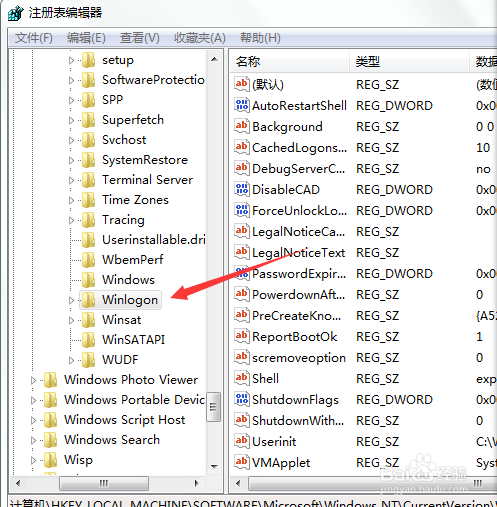Screen dimensions: 497x507
Task: Click the tree pane vertical scrollbar thumb
Action: (x=213, y=407)
